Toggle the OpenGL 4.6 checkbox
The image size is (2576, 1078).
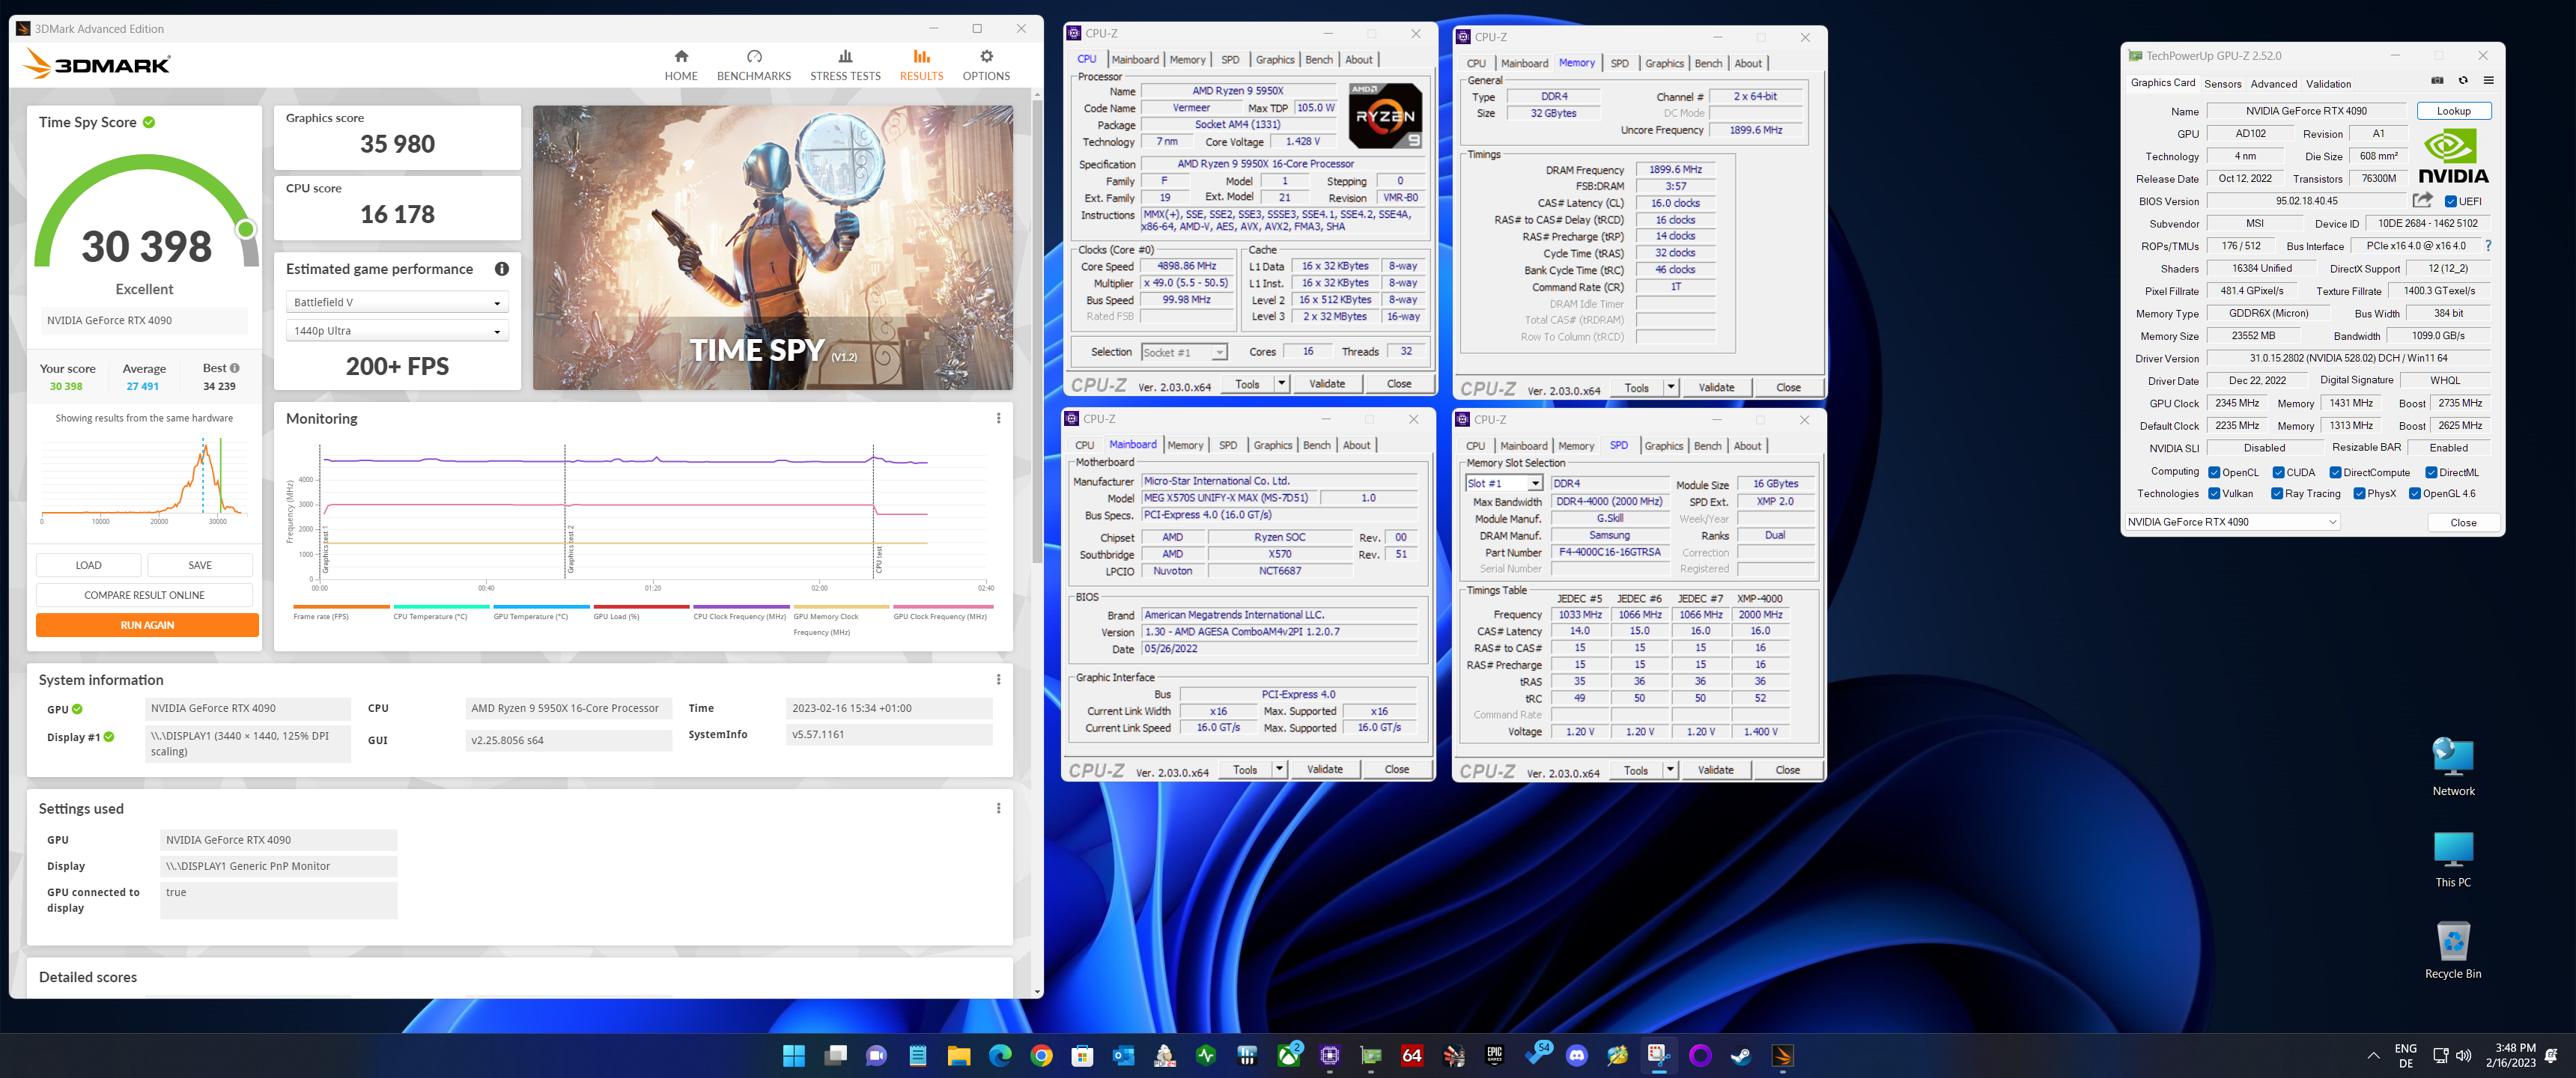(2415, 493)
